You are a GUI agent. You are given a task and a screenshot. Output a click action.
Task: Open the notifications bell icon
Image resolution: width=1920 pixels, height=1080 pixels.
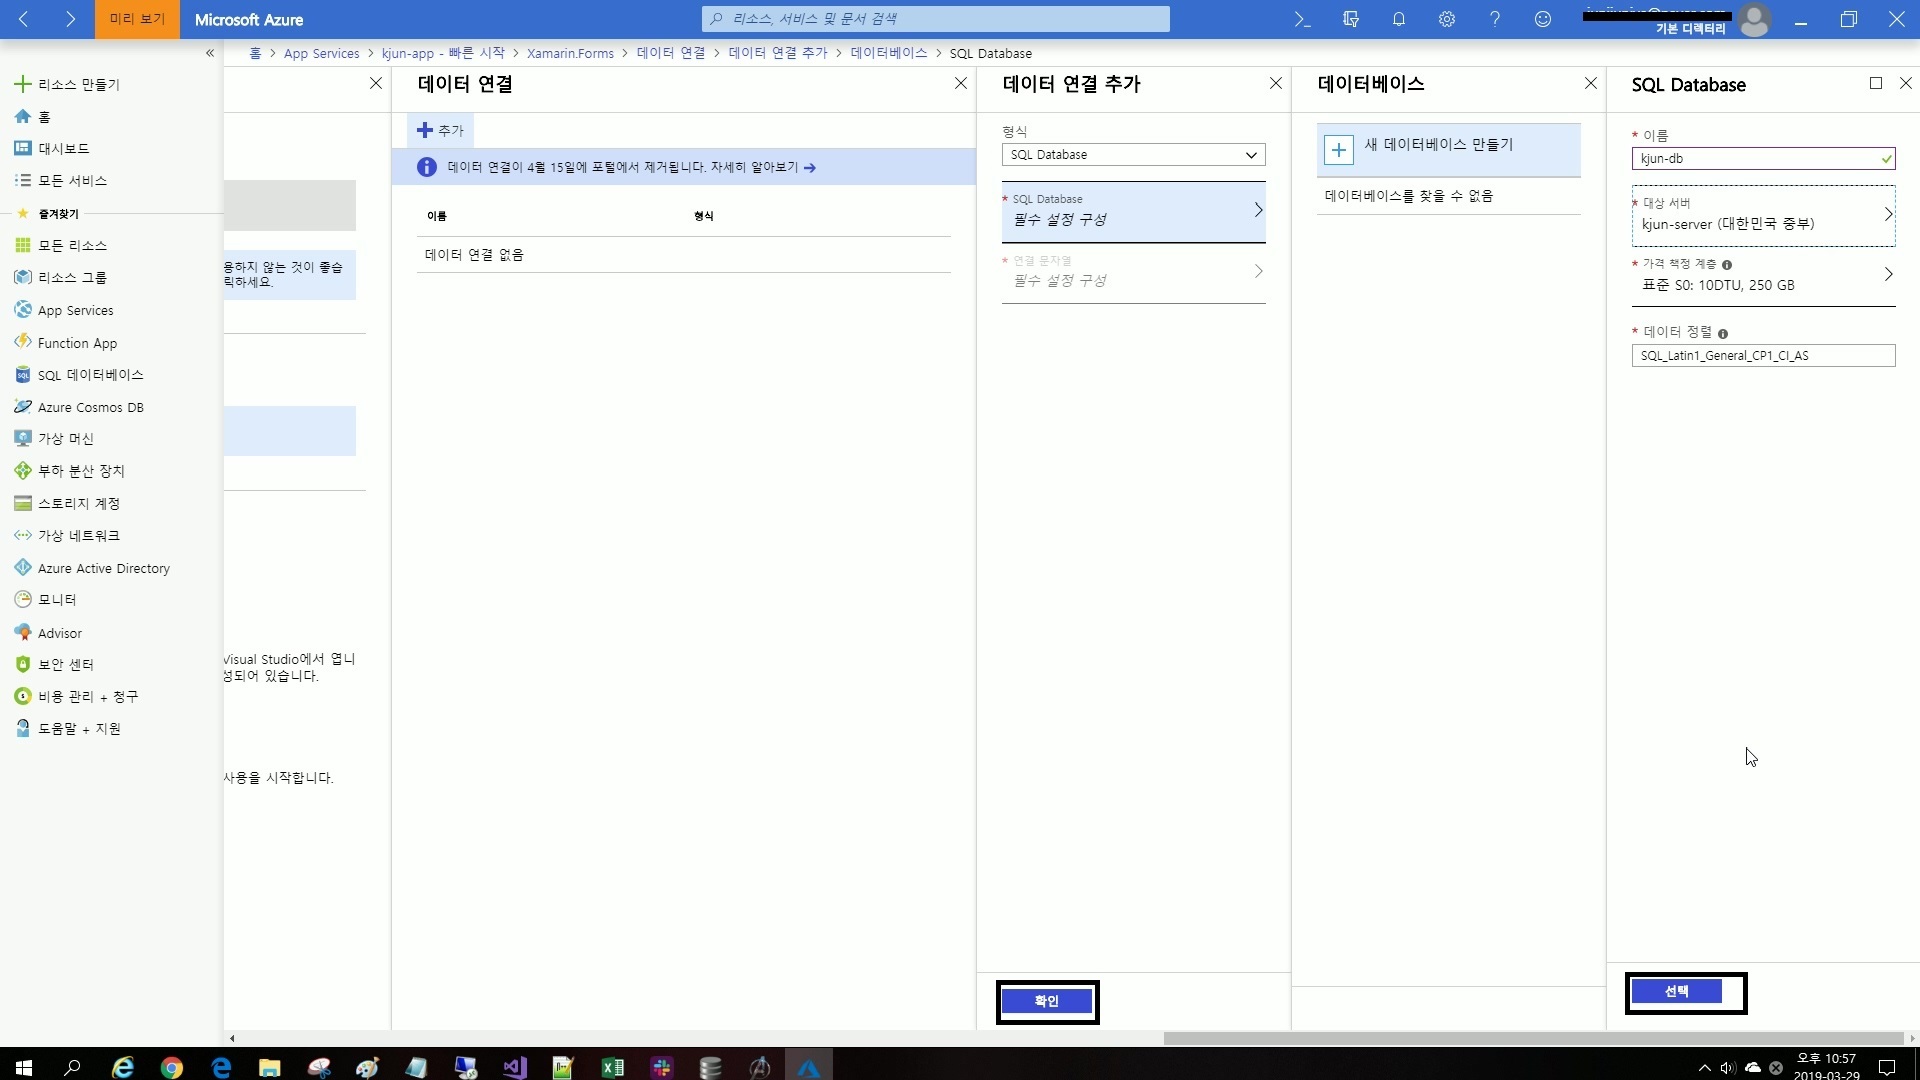pyautogui.click(x=1399, y=19)
